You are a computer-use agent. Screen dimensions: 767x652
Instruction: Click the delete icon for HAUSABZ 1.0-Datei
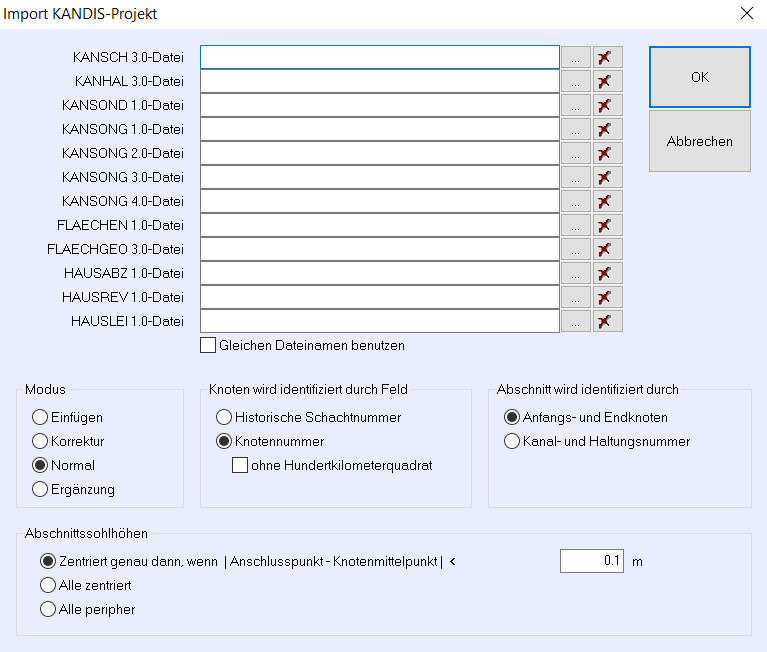[607, 273]
